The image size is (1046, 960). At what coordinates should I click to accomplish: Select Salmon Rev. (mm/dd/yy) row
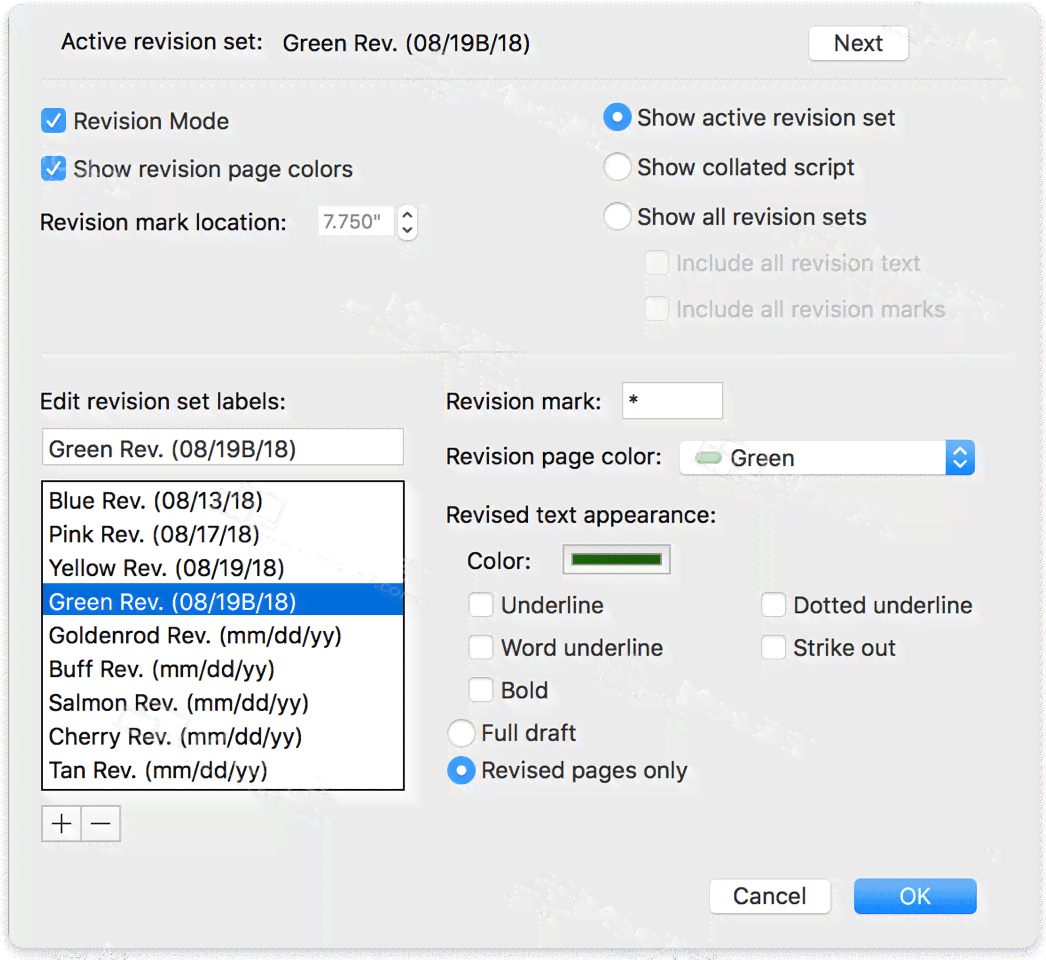pos(223,702)
